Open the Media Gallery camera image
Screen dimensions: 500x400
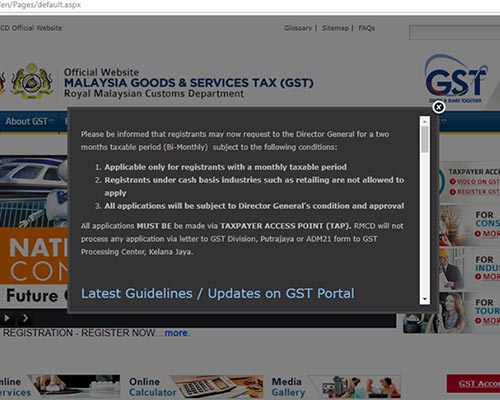tap(354, 387)
